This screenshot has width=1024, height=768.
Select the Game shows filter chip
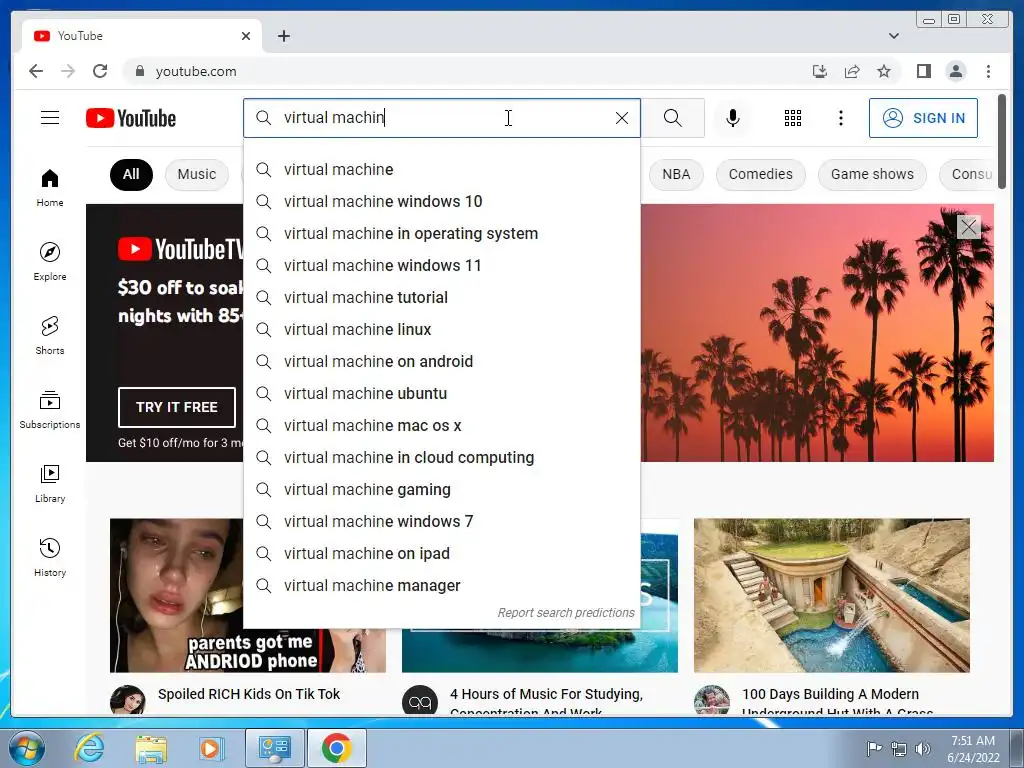coord(872,174)
